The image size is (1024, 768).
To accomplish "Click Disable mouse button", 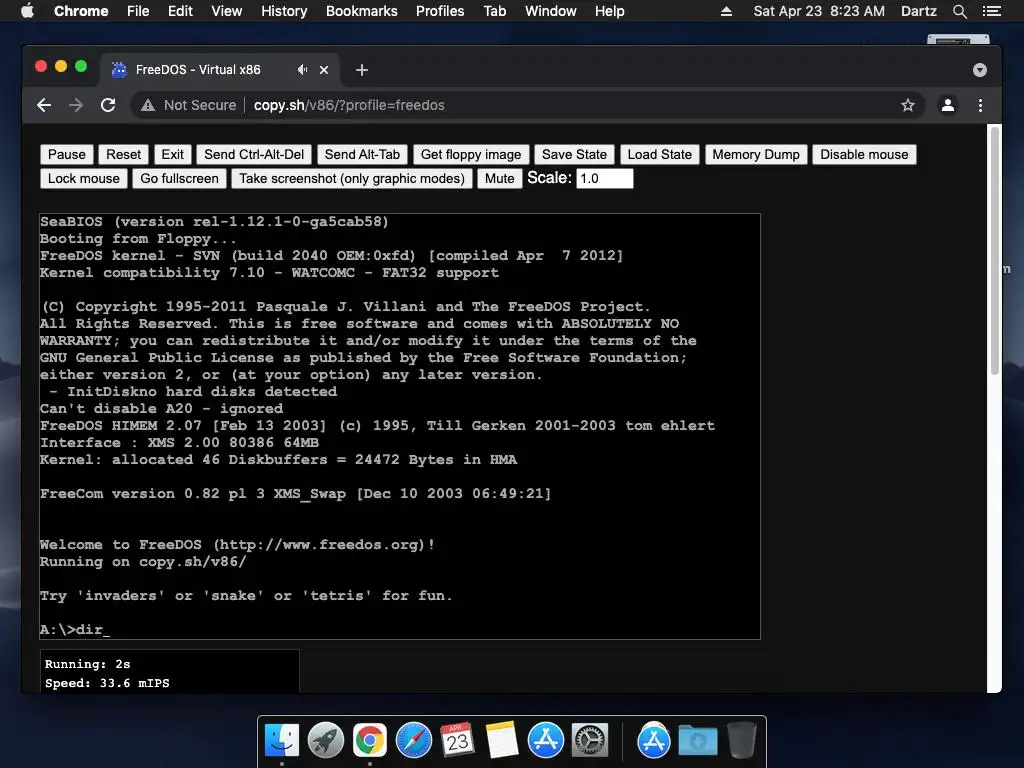I will (x=864, y=154).
